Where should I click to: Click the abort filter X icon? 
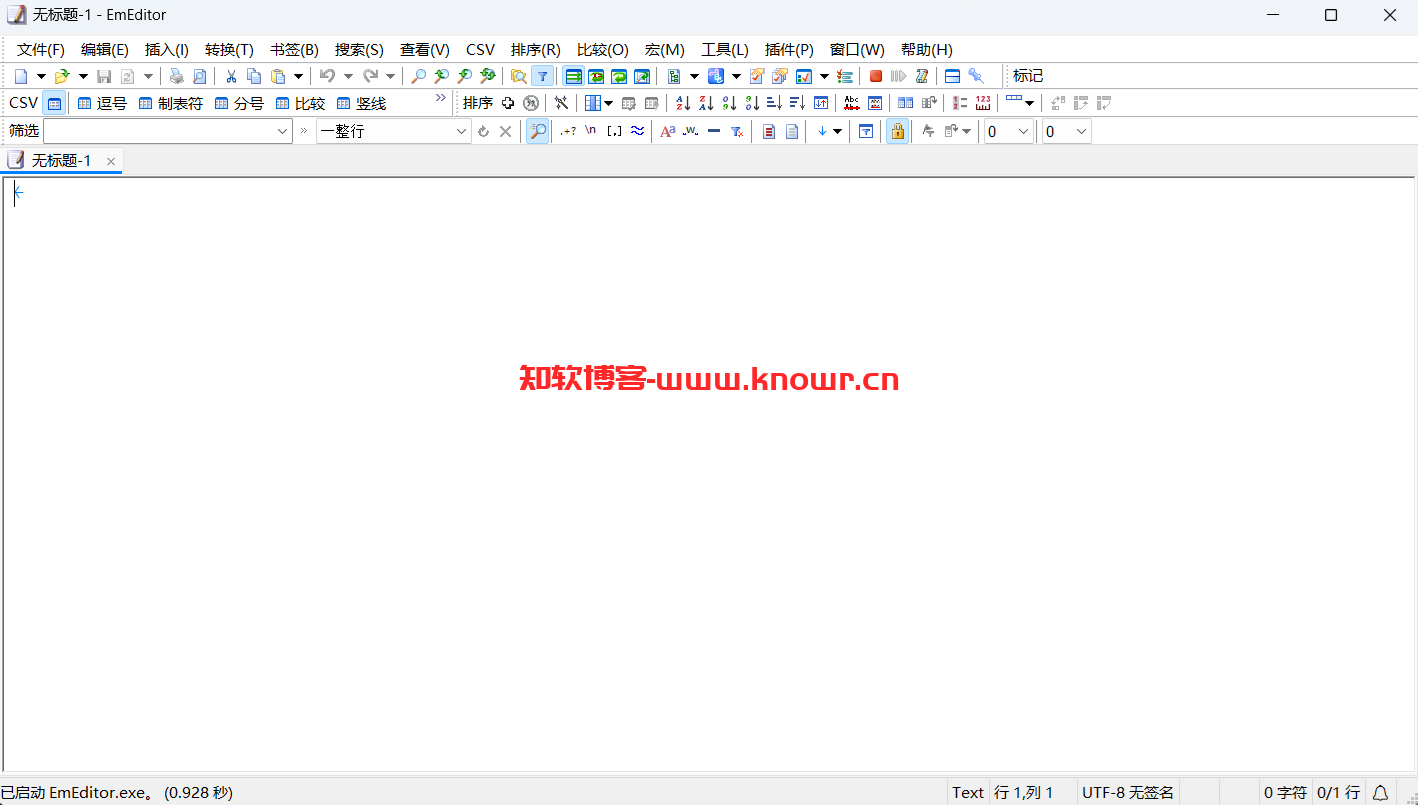tap(506, 131)
